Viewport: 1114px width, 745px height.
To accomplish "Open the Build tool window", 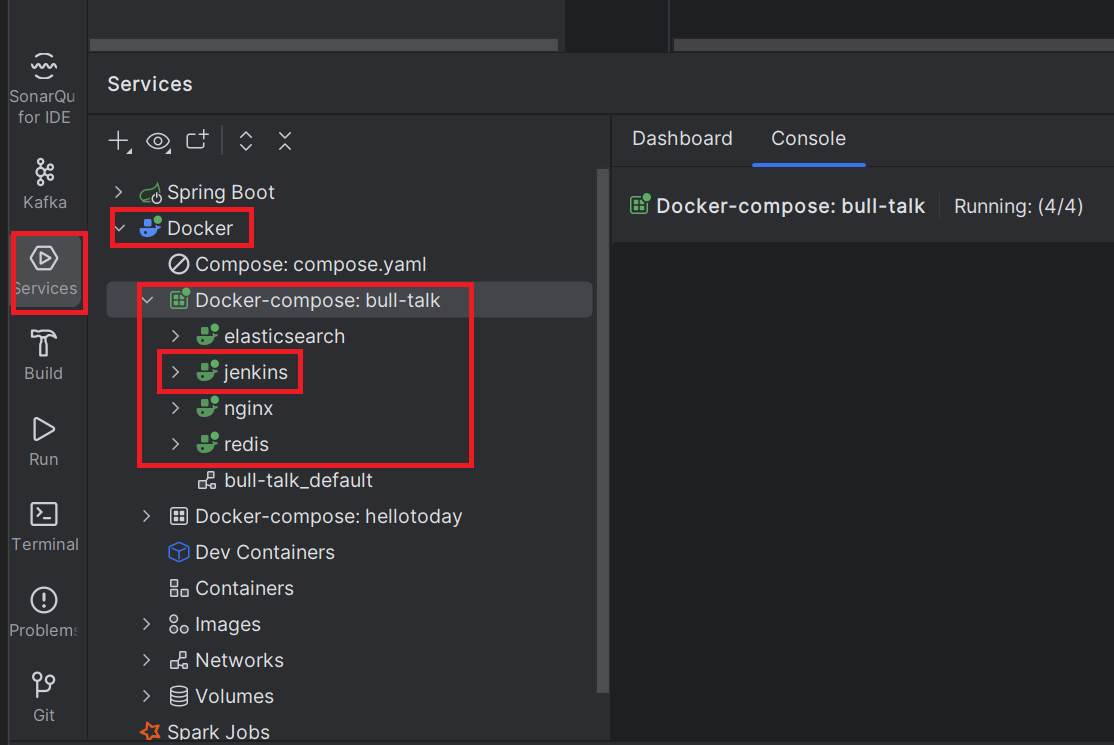I will (x=43, y=355).
